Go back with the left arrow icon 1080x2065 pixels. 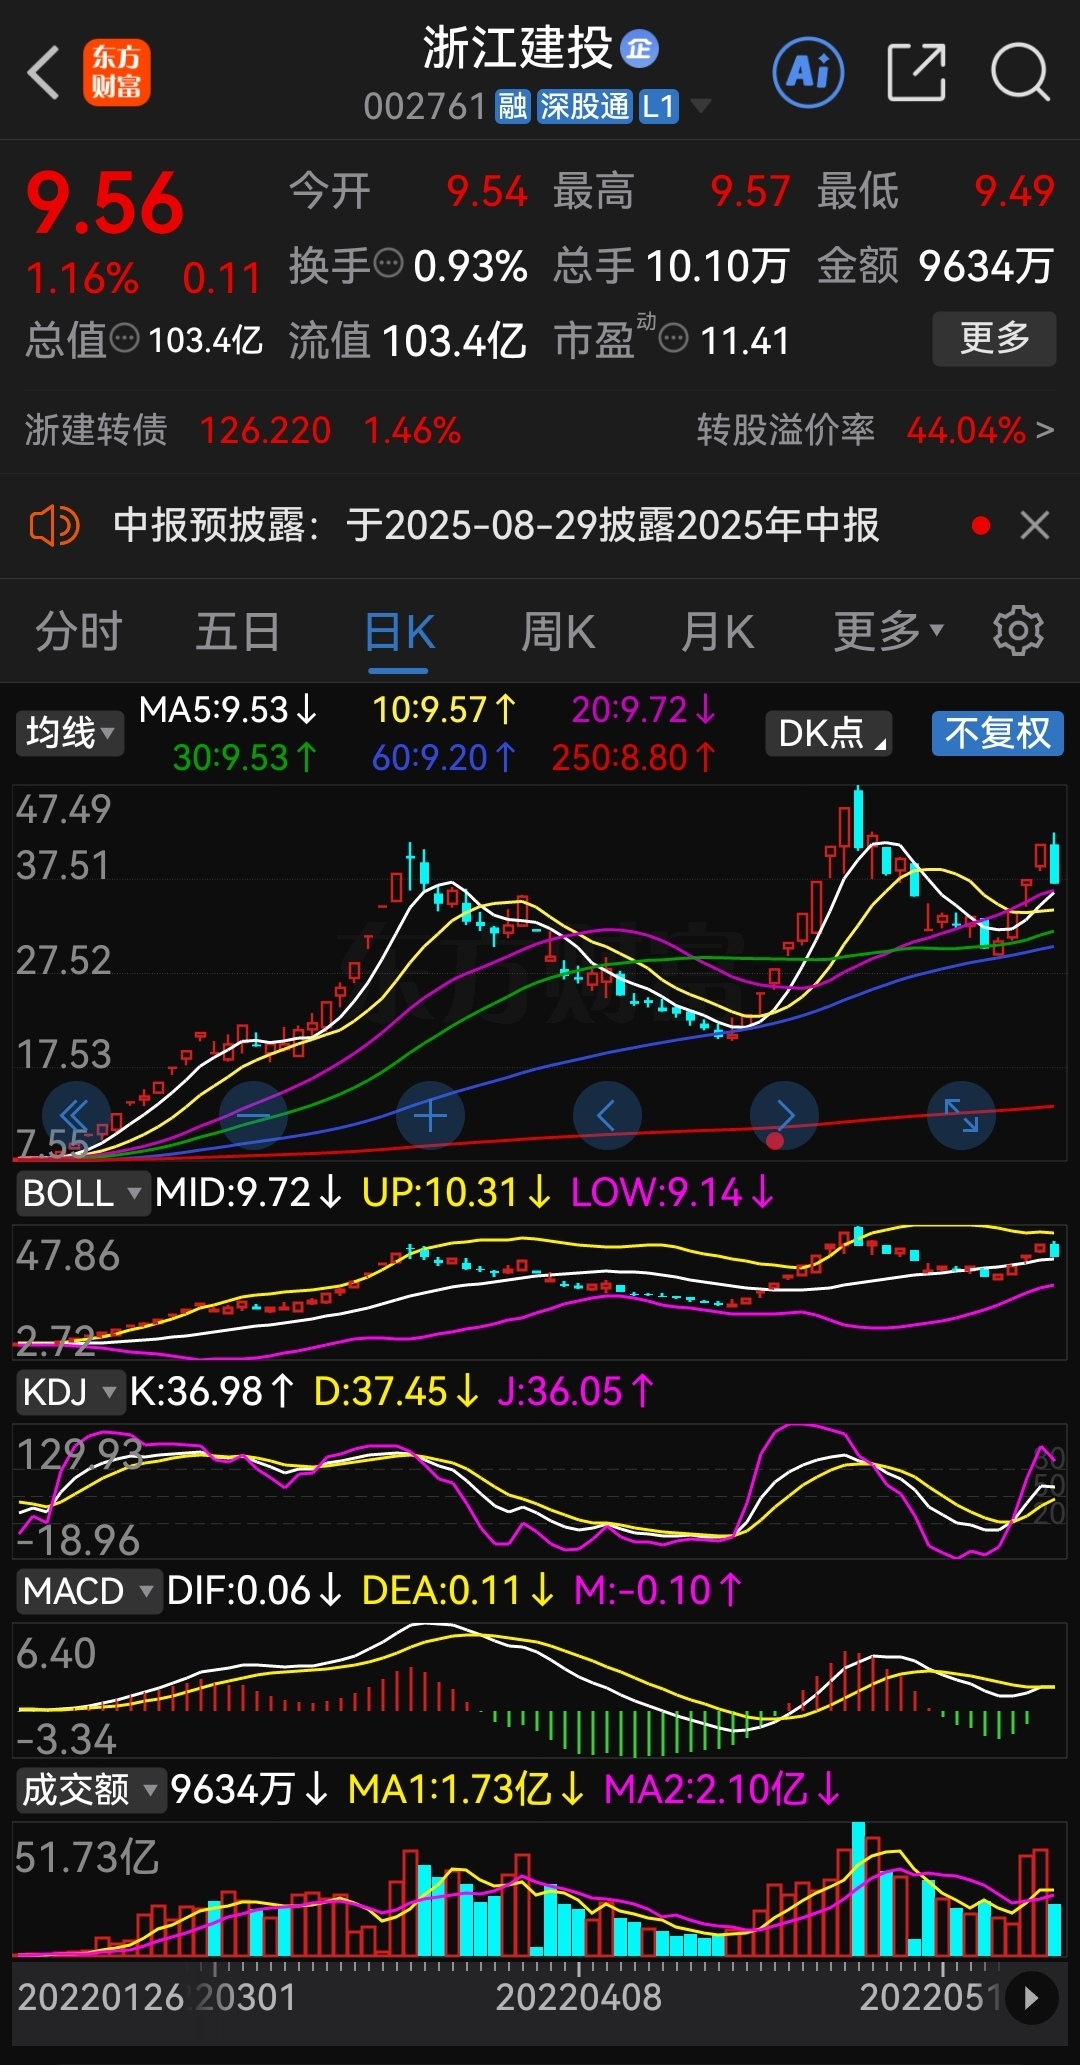(44, 73)
